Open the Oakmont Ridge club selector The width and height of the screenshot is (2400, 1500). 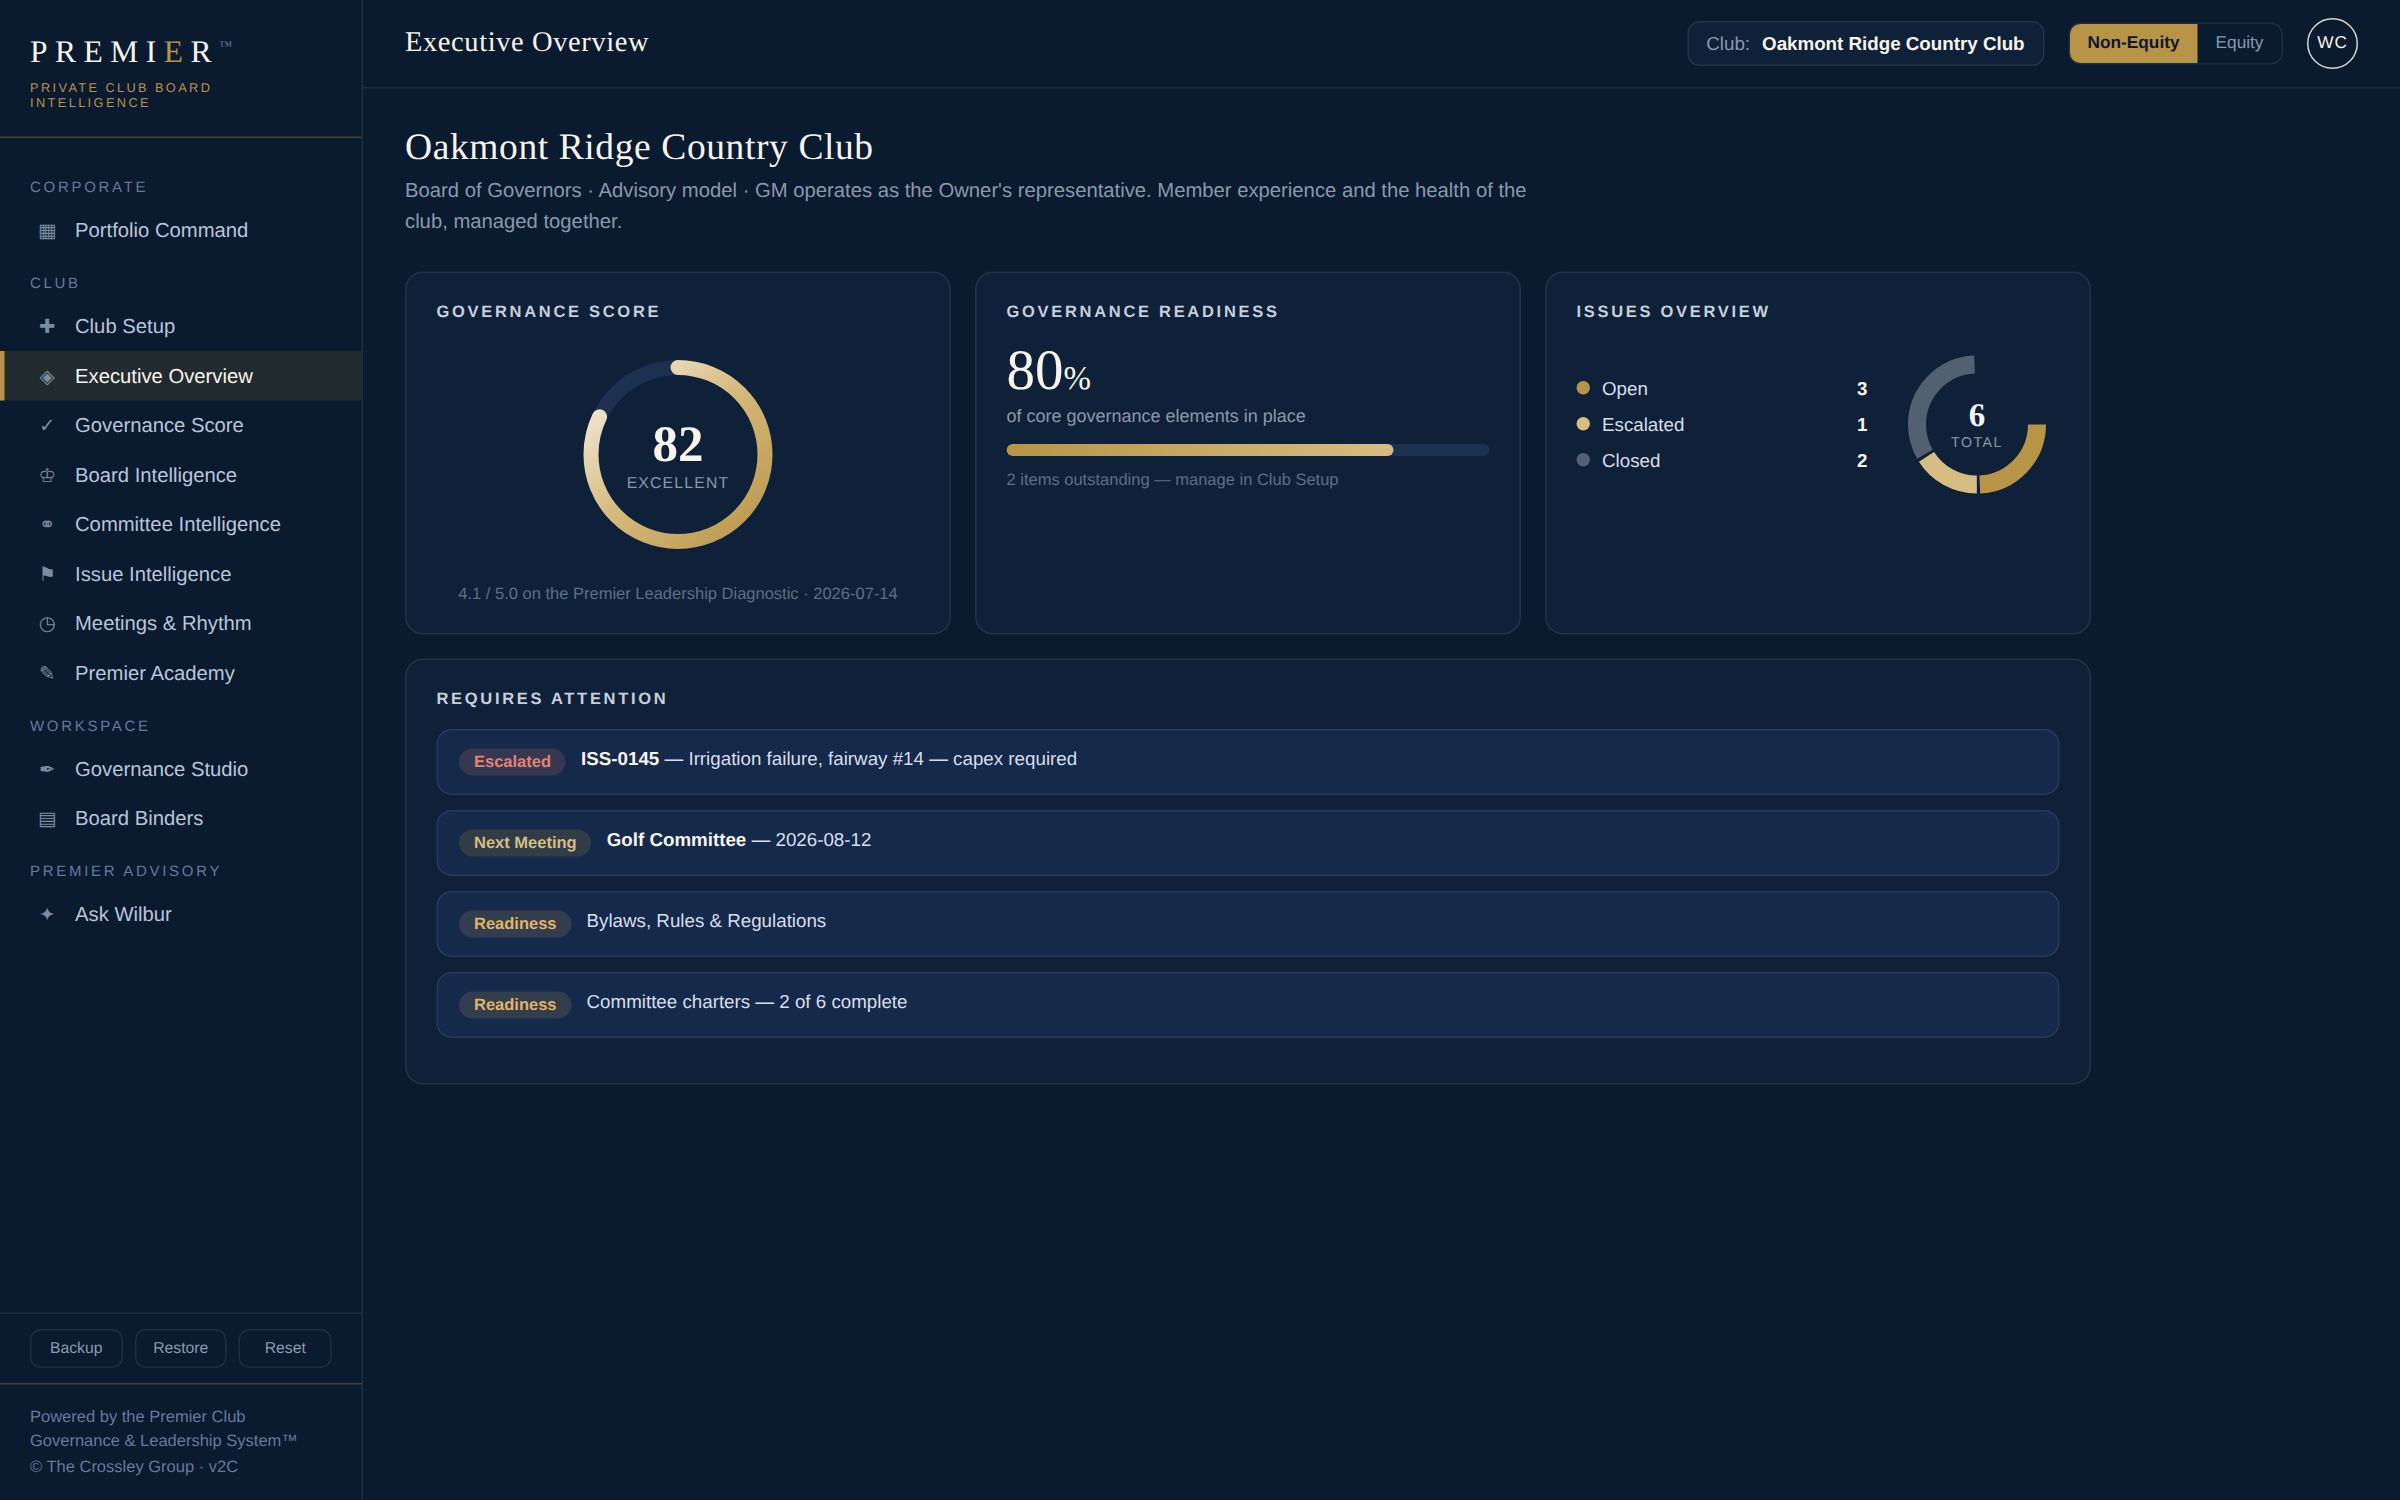tap(1865, 44)
